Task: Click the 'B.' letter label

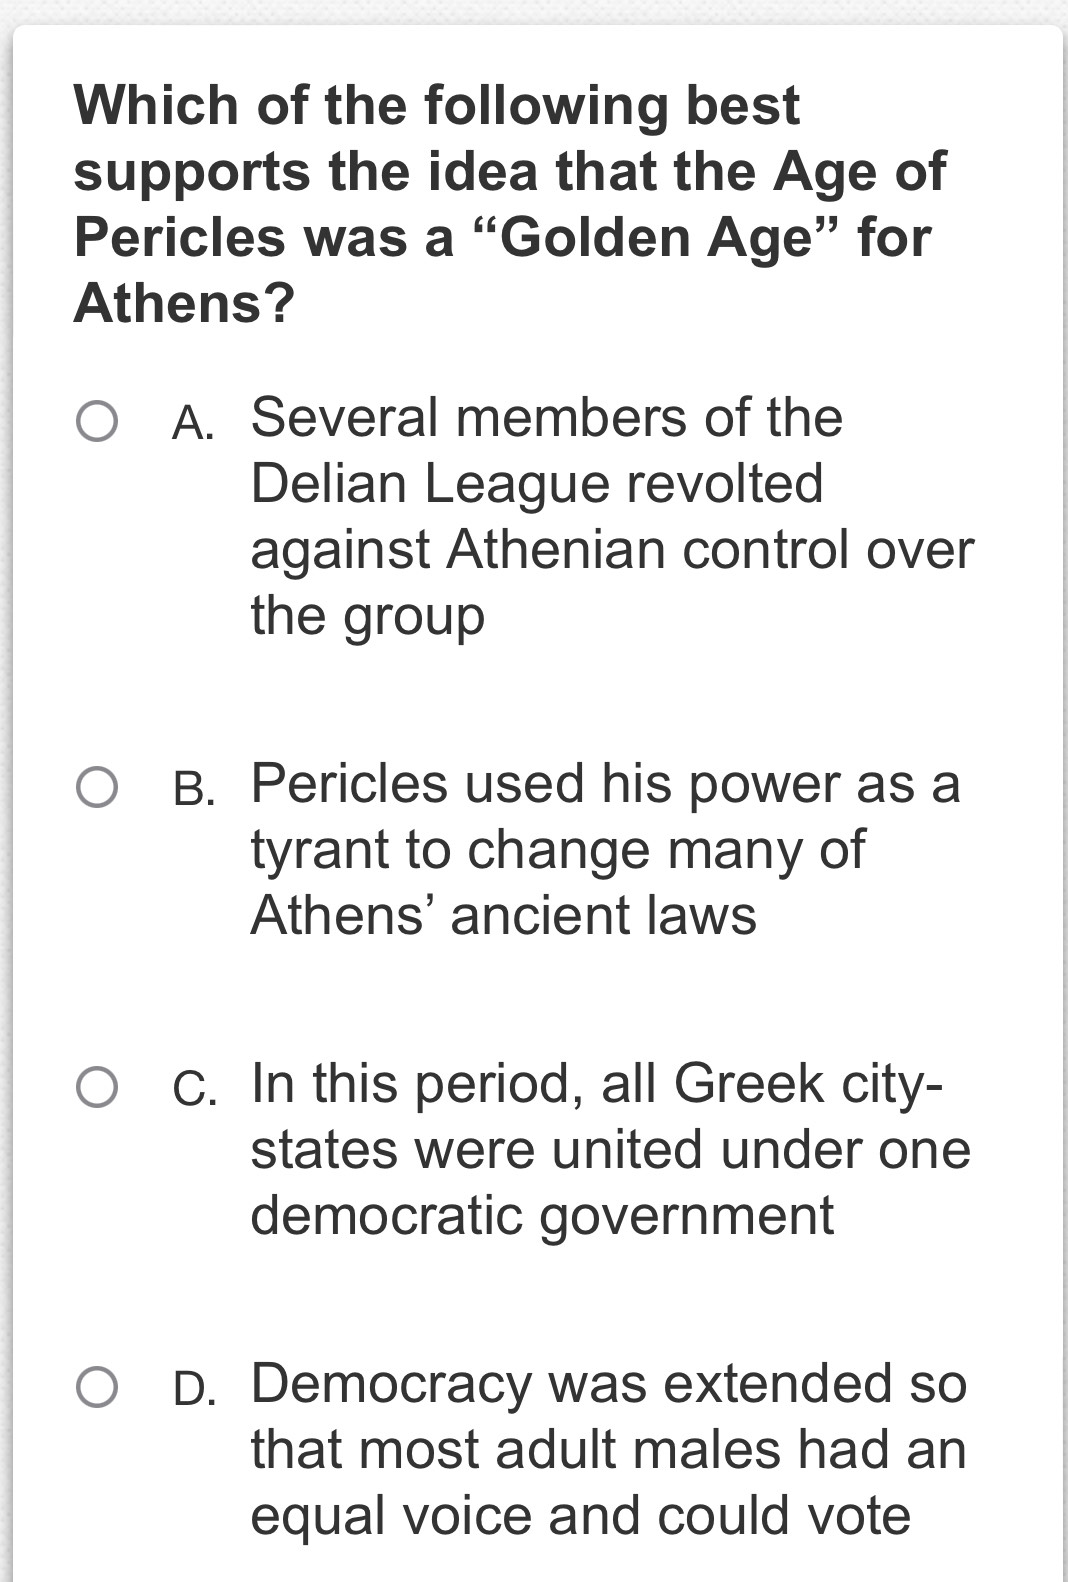Action: 194,789
